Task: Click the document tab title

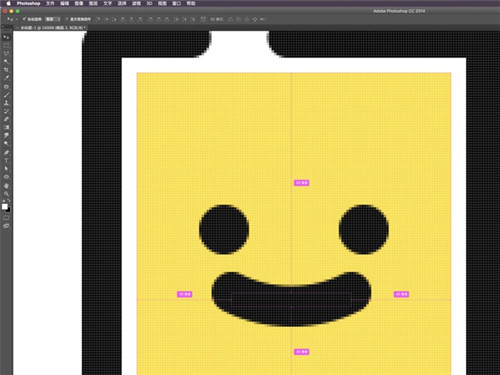Action: tap(52, 28)
